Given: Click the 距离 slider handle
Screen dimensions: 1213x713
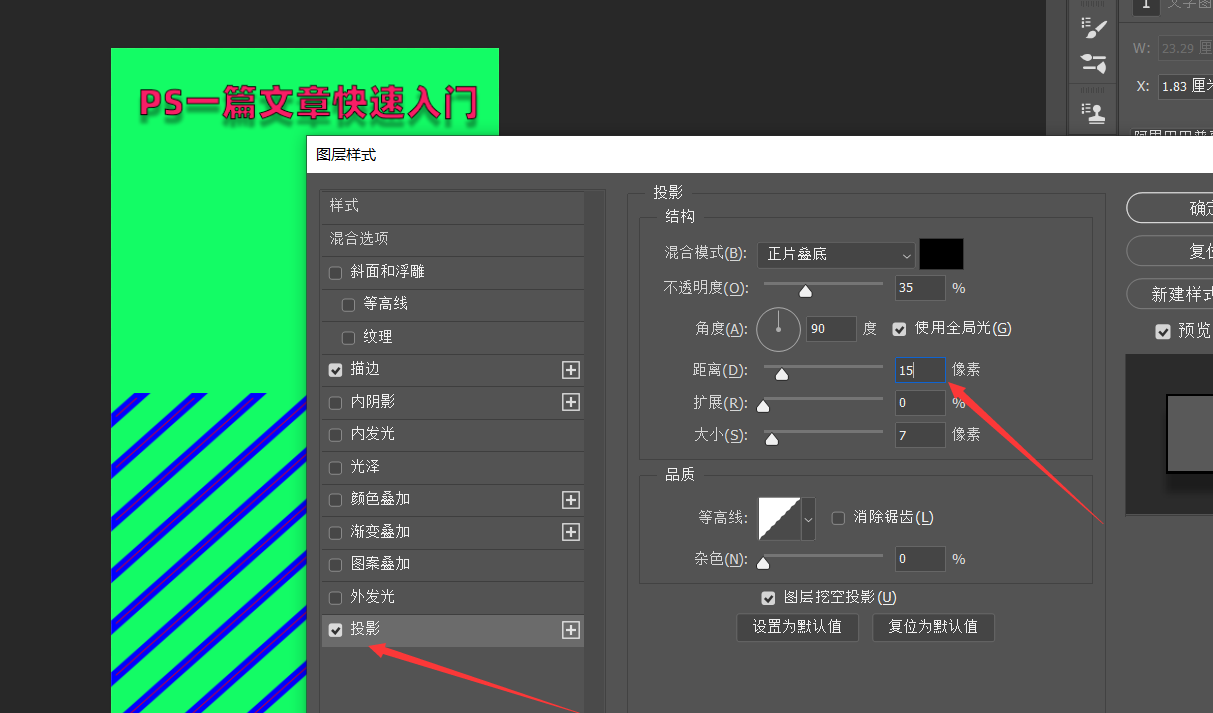Looking at the screenshot, I should (782, 374).
